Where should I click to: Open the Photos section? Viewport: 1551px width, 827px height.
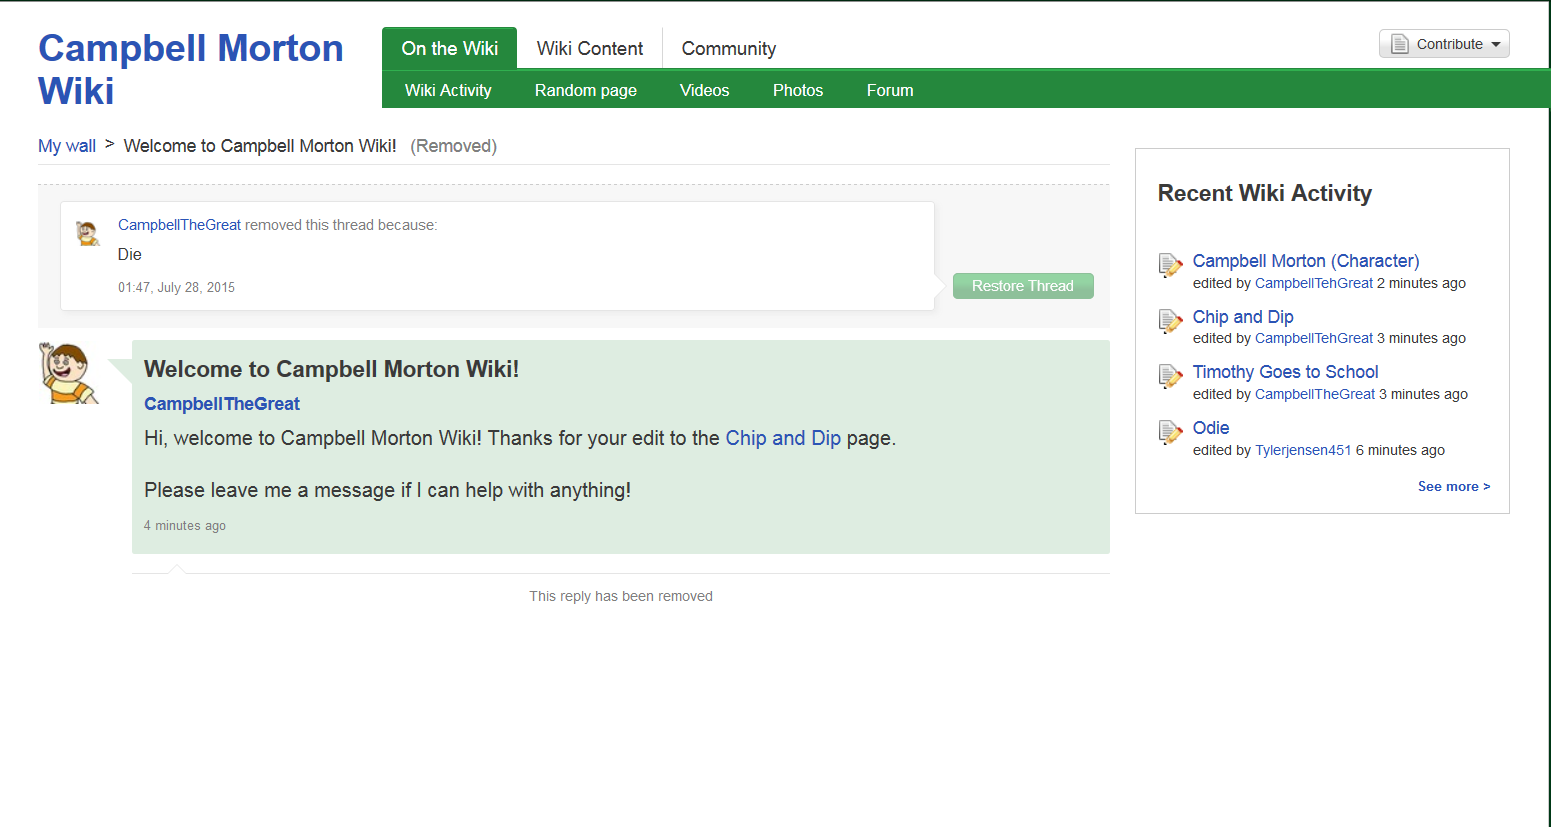pyautogui.click(x=798, y=90)
